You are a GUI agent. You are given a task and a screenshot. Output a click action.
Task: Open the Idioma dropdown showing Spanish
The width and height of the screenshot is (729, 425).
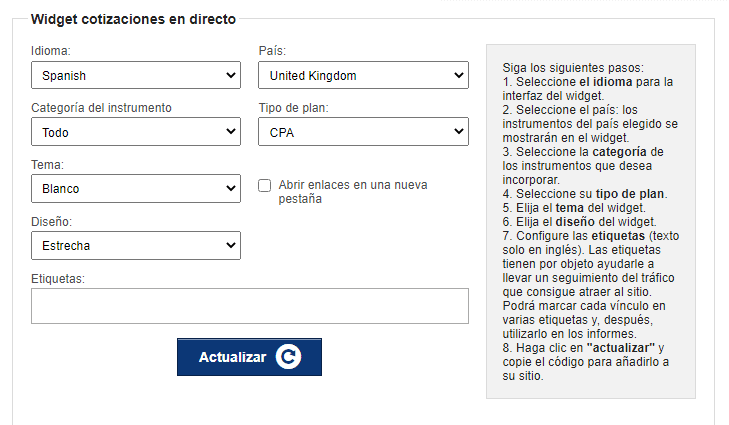pyautogui.click(x=135, y=75)
